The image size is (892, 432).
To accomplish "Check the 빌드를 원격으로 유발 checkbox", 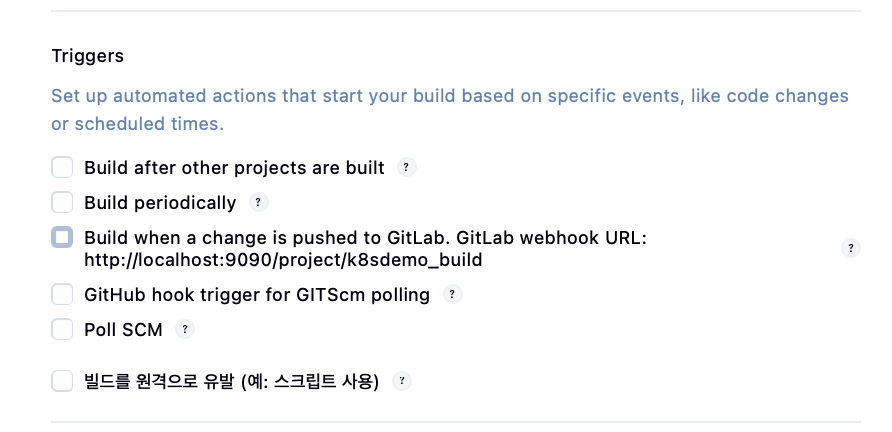I will pyautogui.click(x=63, y=381).
